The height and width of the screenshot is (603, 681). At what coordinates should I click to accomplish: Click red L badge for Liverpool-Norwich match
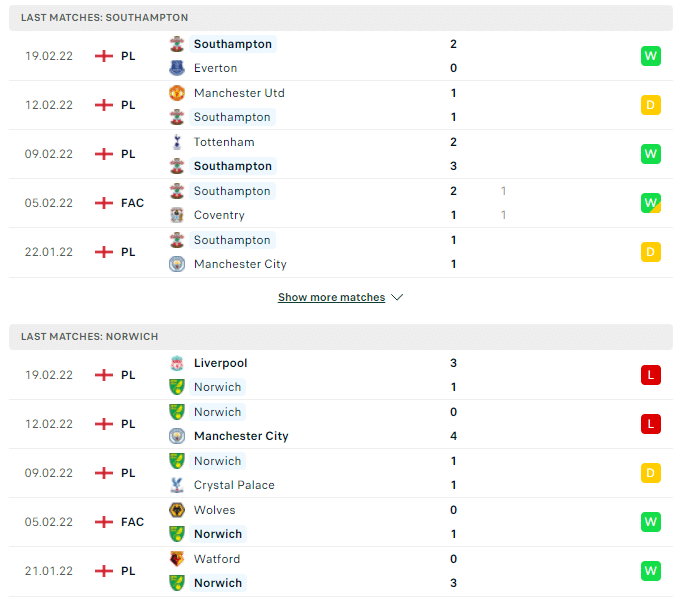coord(651,375)
